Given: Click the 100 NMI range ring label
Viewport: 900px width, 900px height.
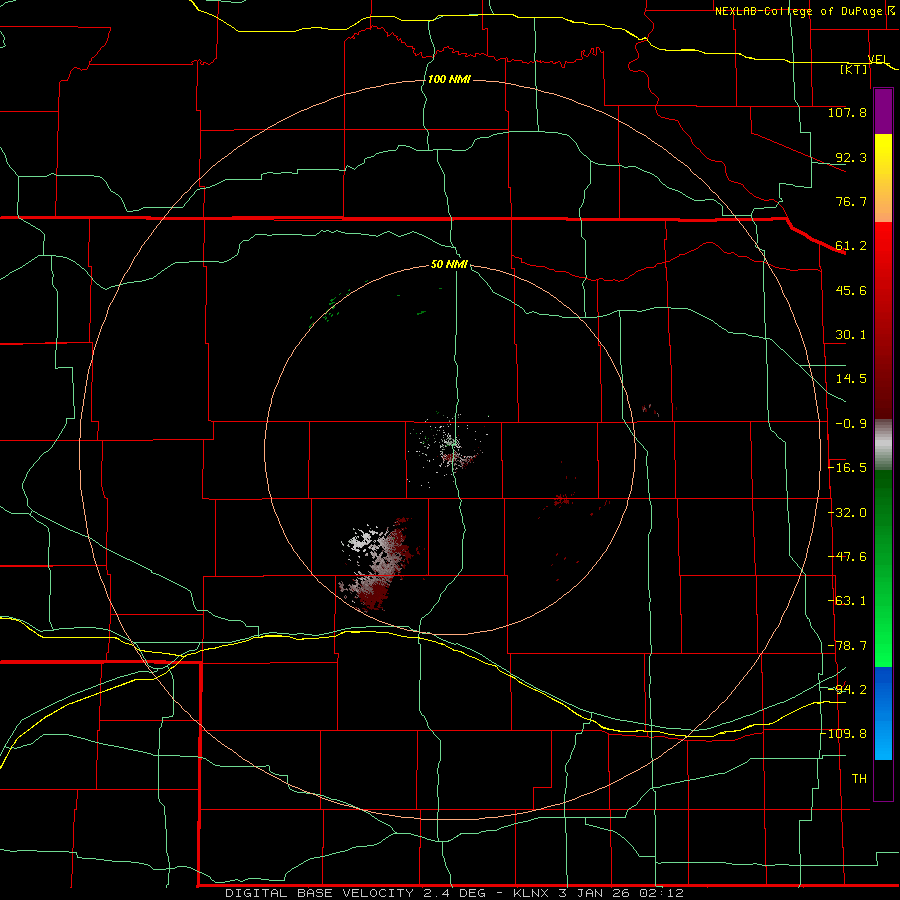Looking at the screenshot, I should click(449, 79).
